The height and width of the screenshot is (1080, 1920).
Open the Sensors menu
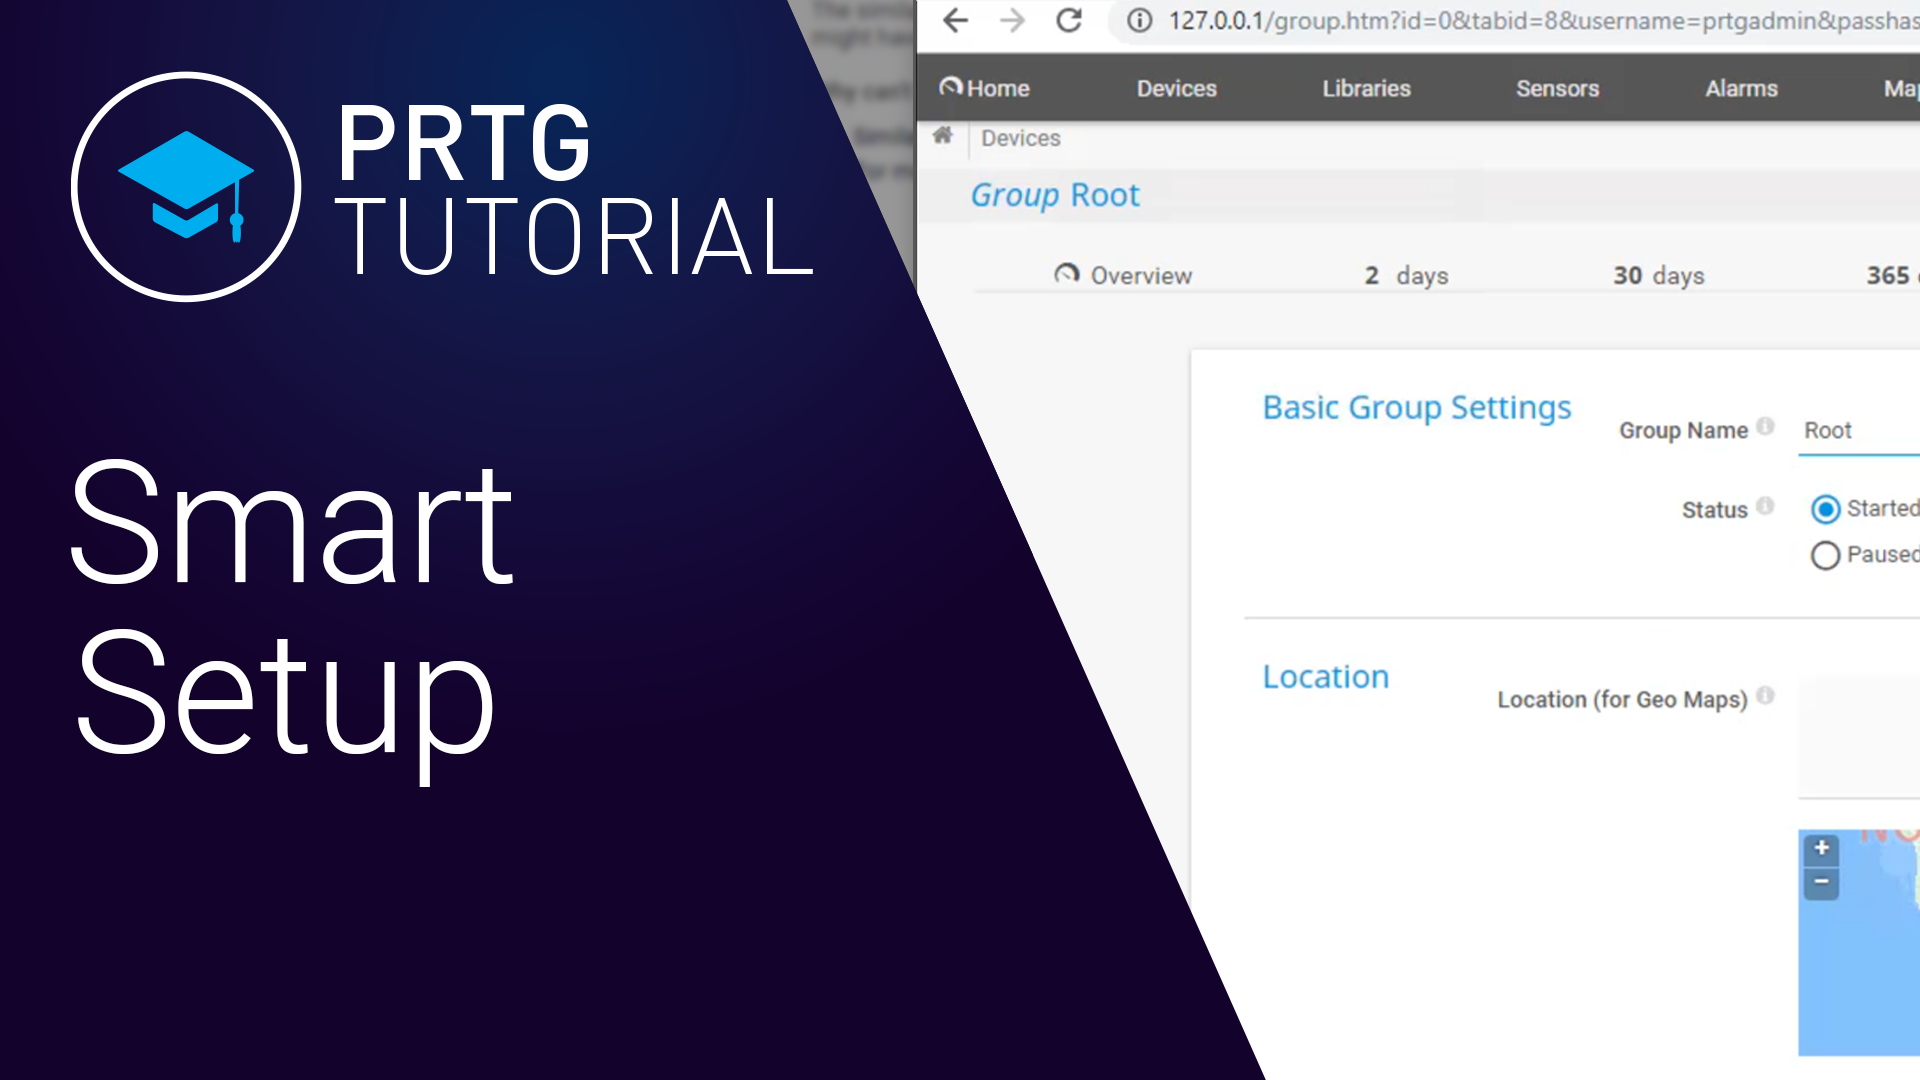1557,88
